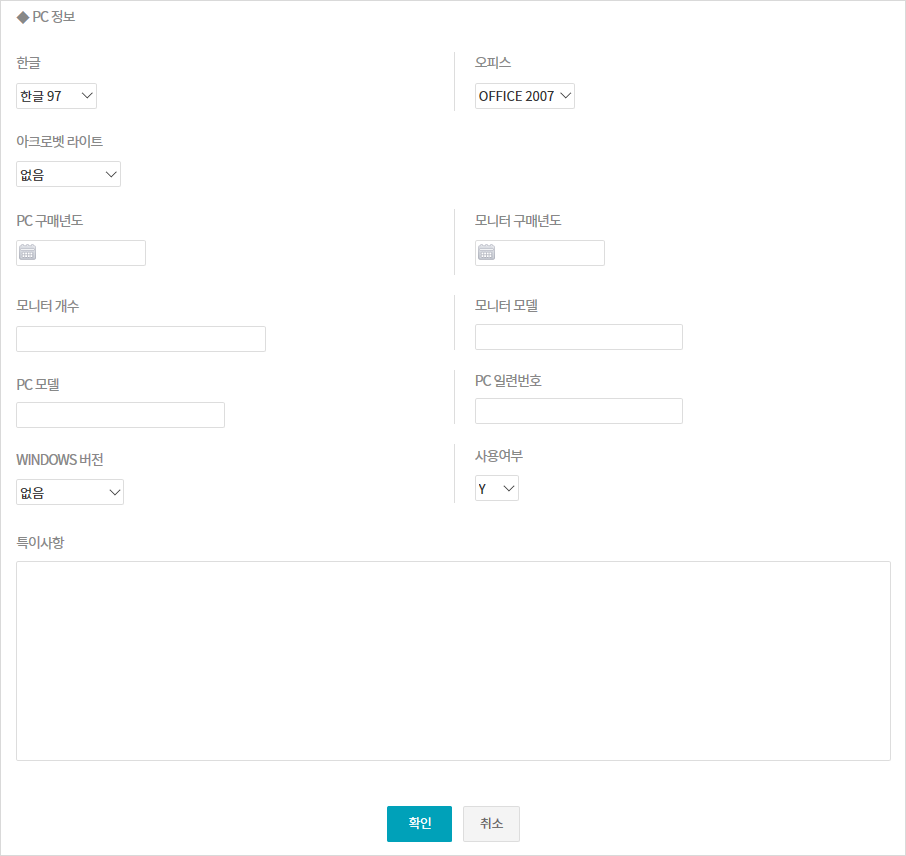Select the PC 일련번호 input box
The width and height of the screenshot is (906, 856).
tap(579, 411)
